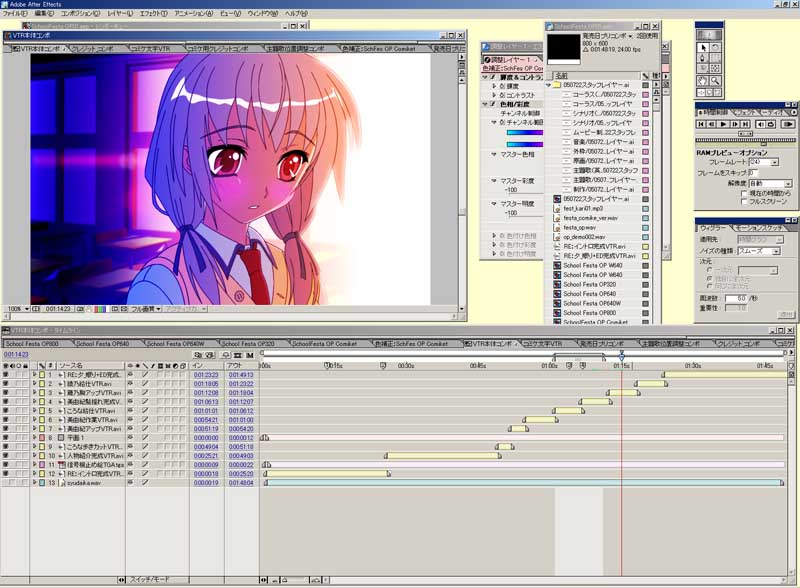Select the Pen tool
The image size is (800, 588).
click(x=703, y=58)
